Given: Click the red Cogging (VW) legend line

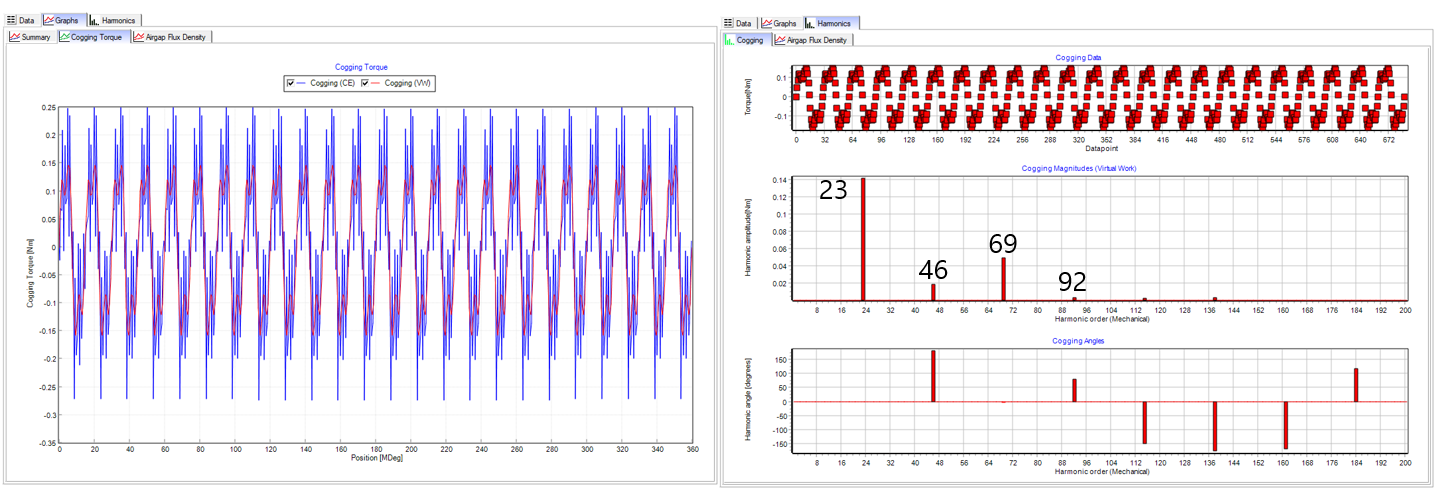Looking at the screenshot, I should pos(377,83).
